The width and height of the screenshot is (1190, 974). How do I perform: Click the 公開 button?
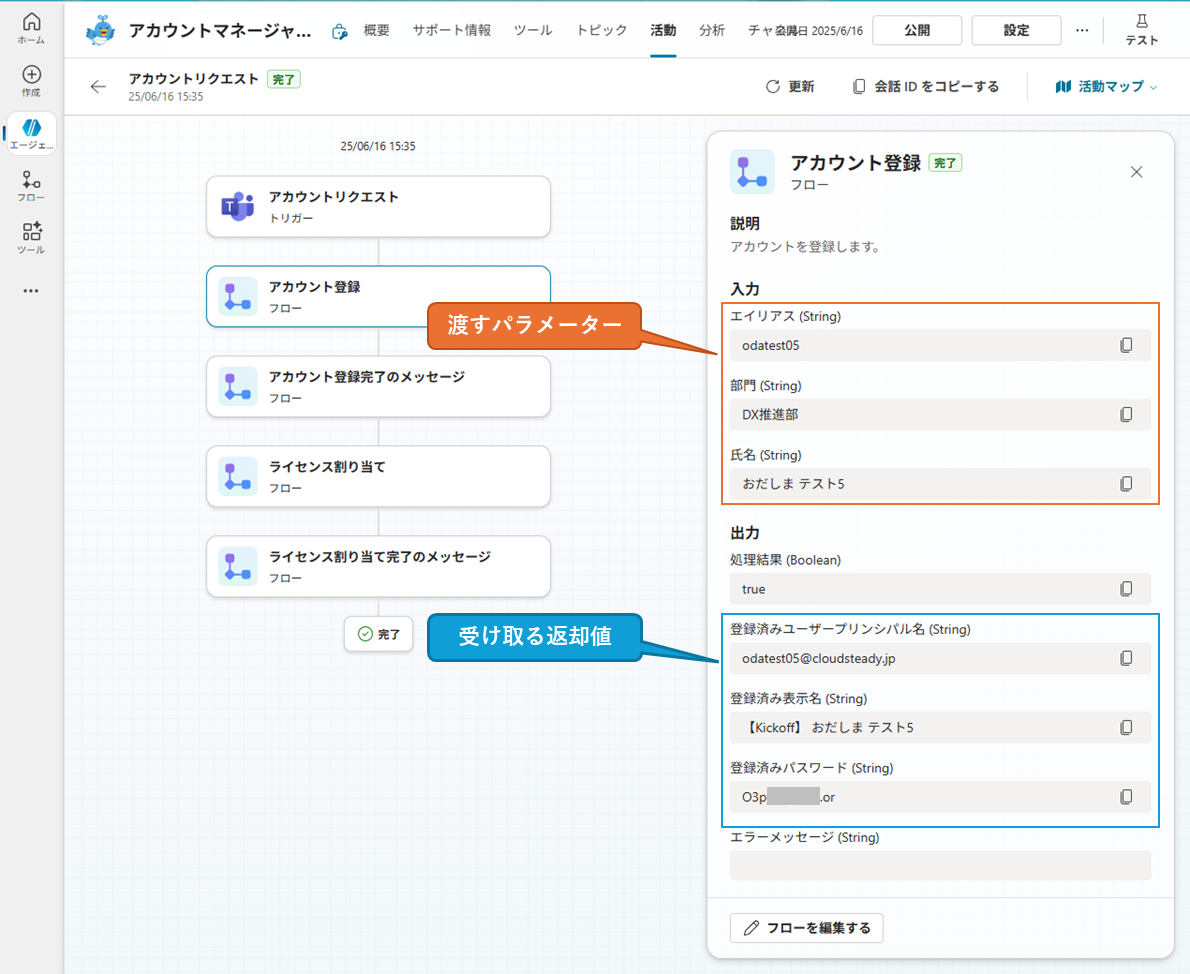(917, 30)
